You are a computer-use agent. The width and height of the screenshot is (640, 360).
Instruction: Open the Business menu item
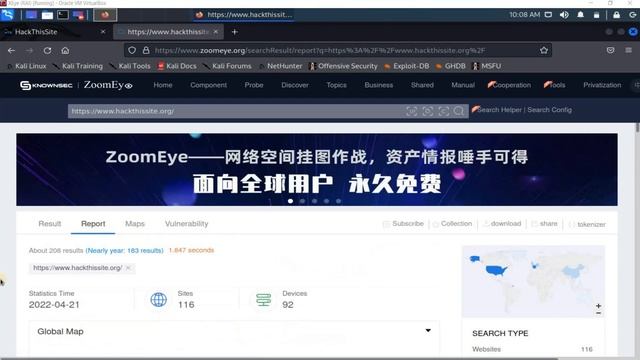[379, 85]
